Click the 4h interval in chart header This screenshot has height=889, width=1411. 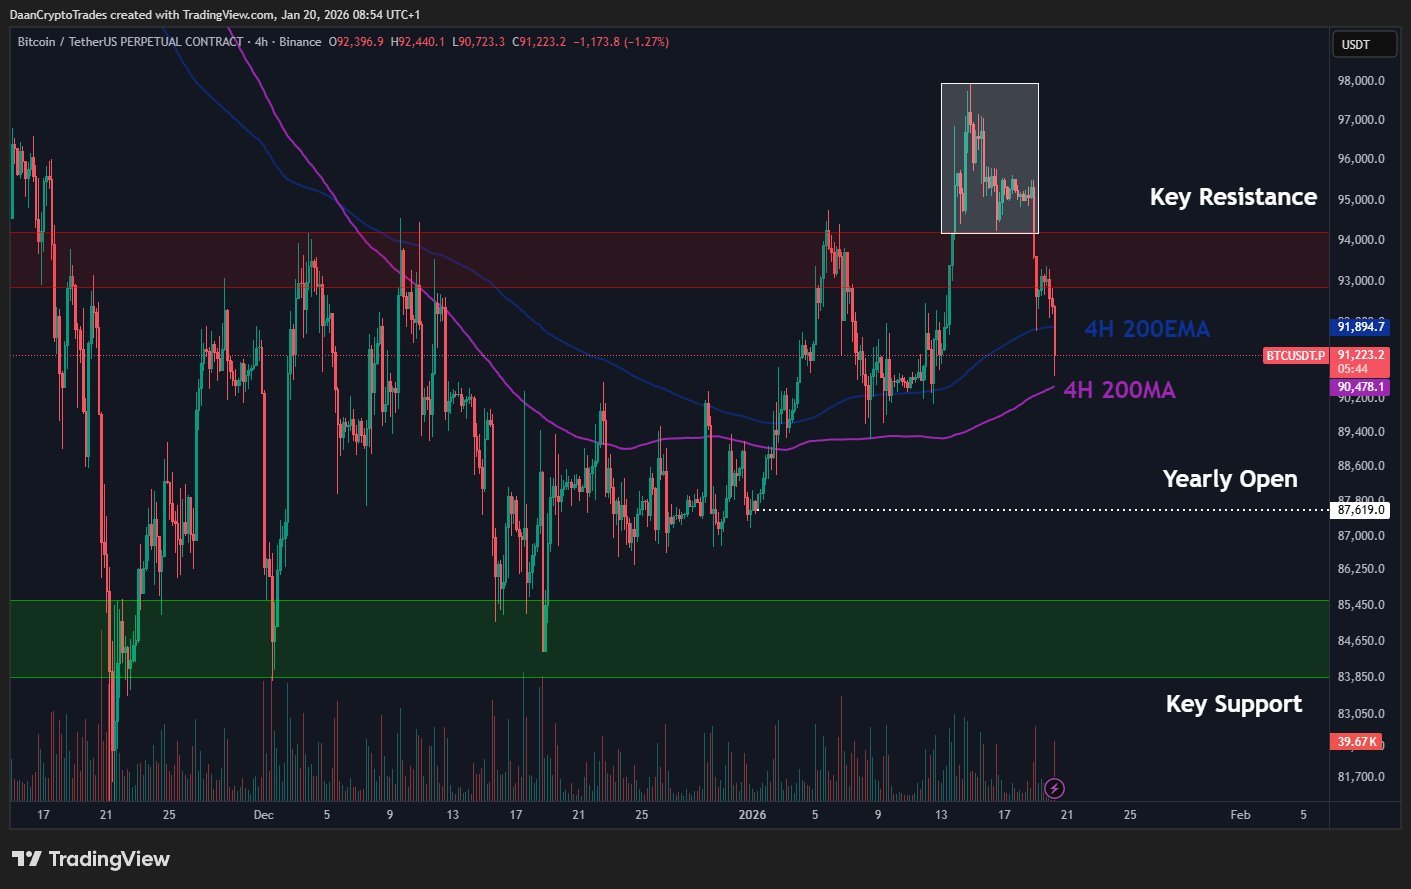pyautogui.click(x=260, y=42)
